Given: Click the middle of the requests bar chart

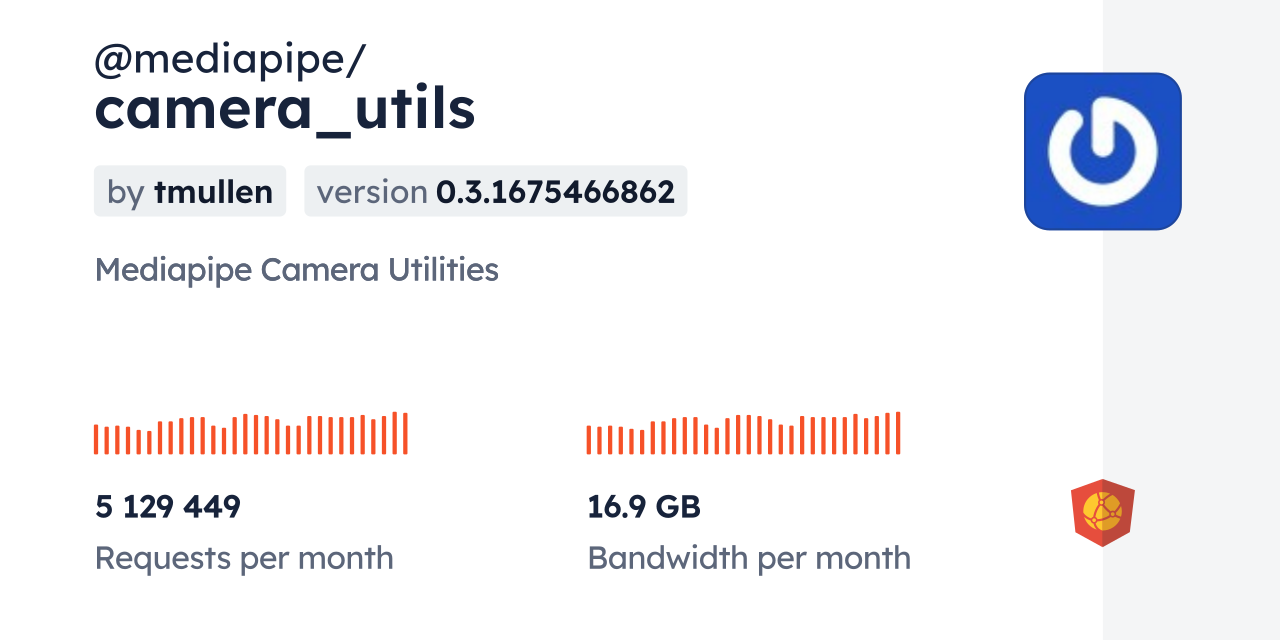Looking at the screenshot, I should pyautogui.click(x=251, y=434).
